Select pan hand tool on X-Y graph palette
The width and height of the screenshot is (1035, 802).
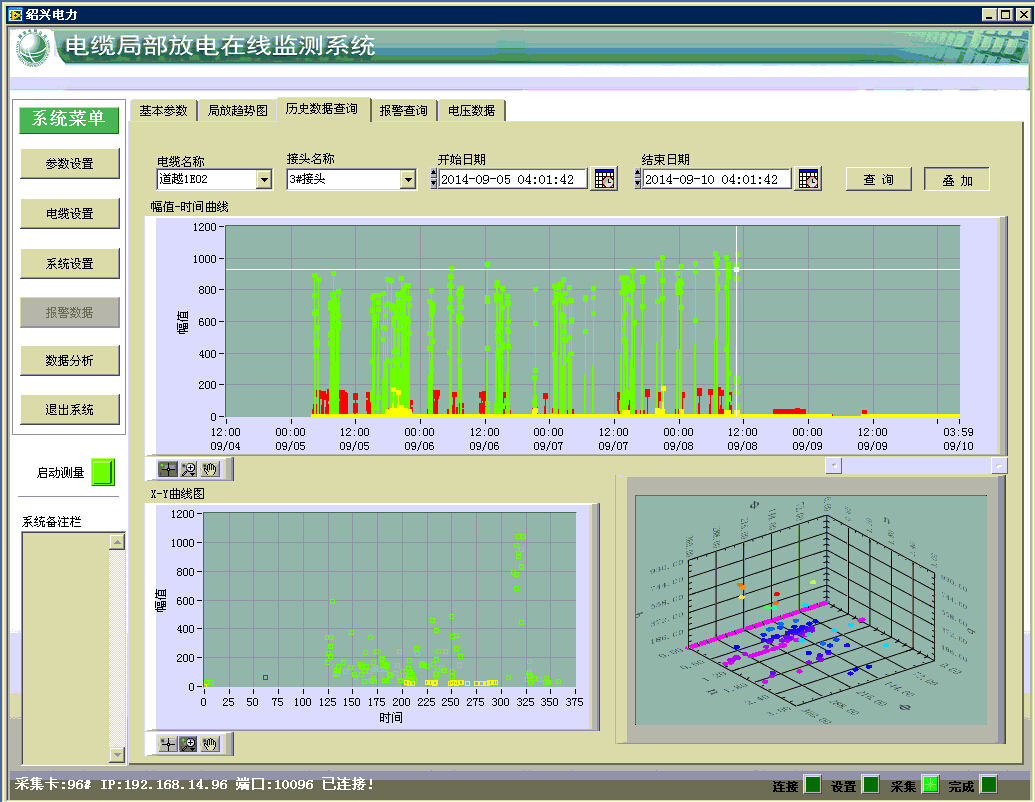[x=210, y=744]
